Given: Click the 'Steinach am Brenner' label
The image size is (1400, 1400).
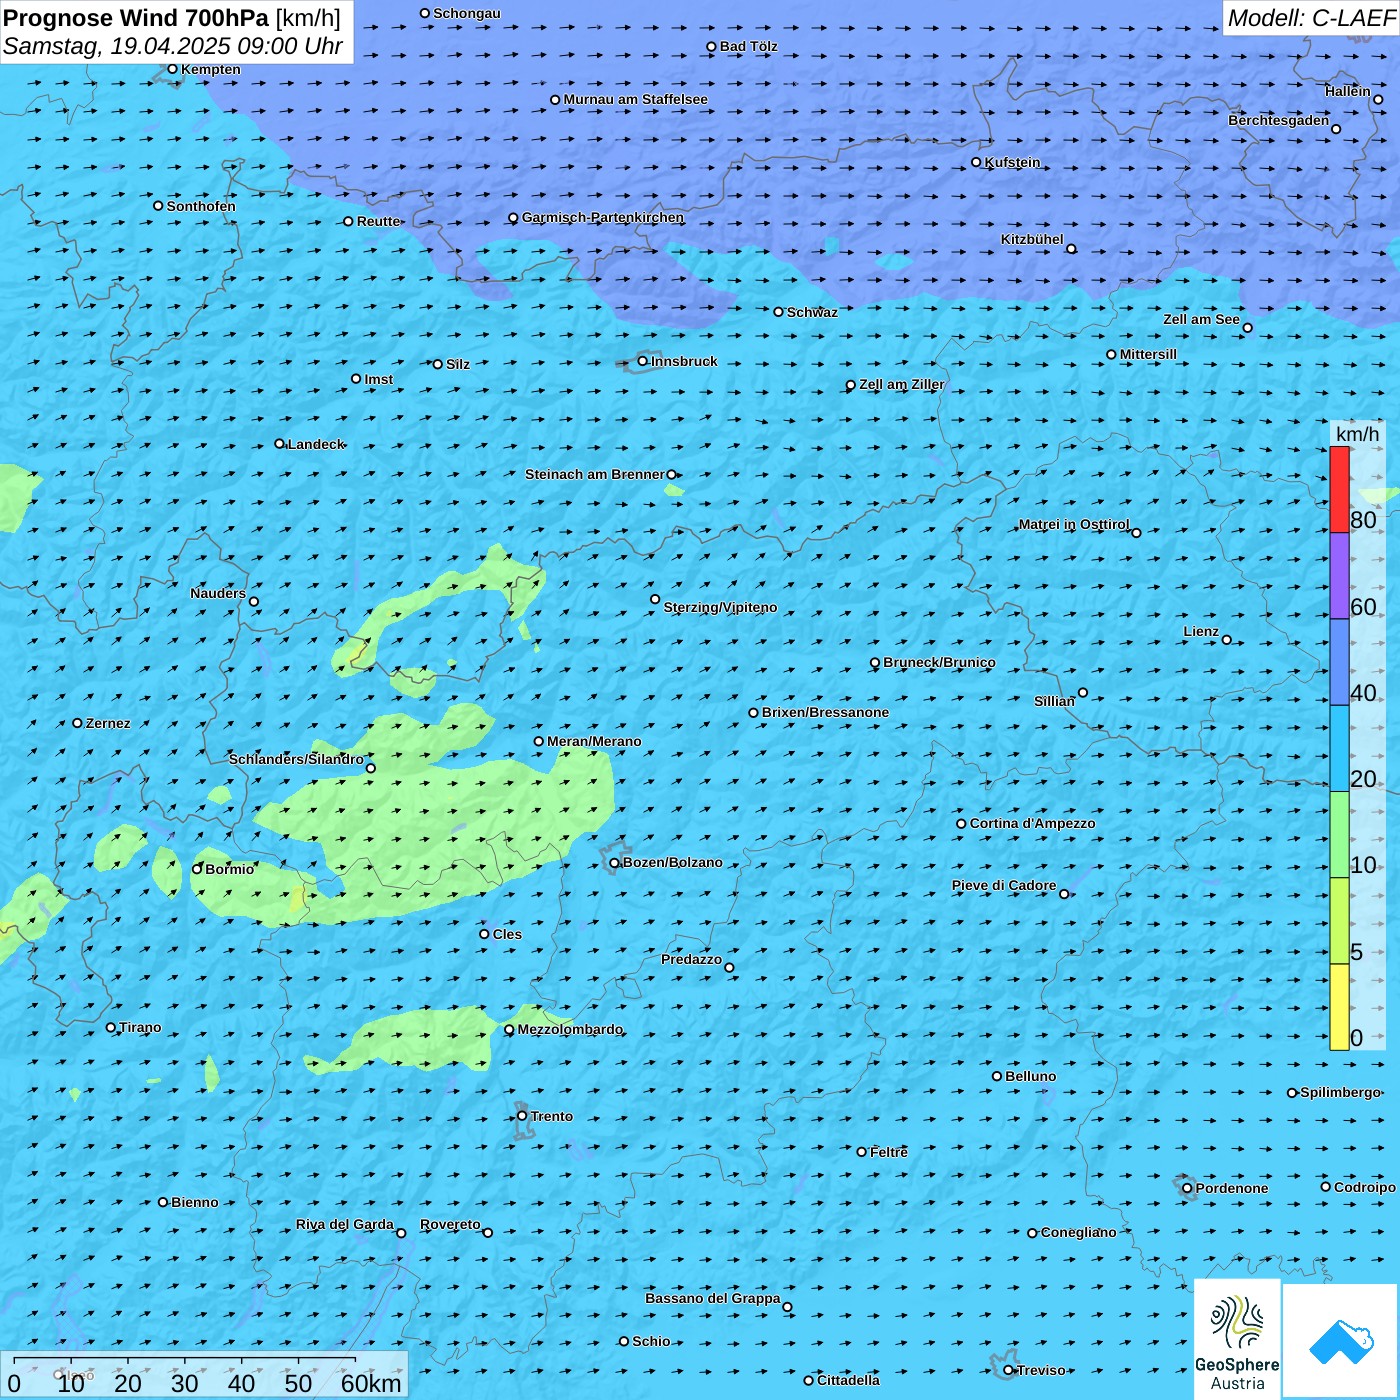Looking at the screenshot, I should 595,474.
